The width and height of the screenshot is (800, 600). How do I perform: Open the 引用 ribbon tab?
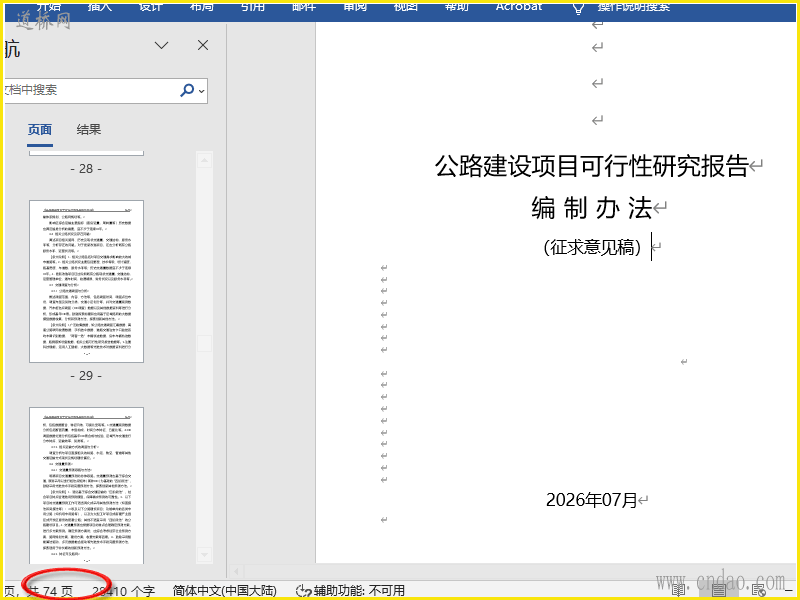253,7
